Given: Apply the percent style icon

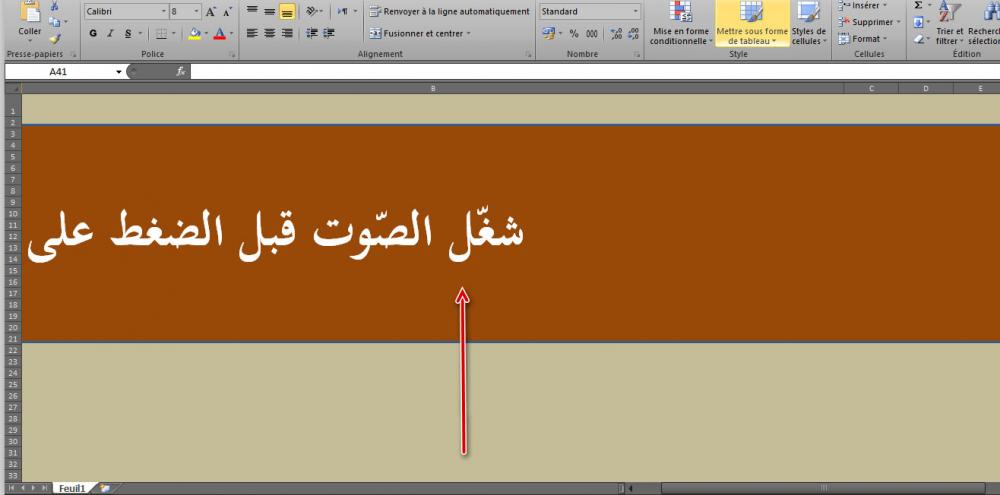Looking at the screenshot, I should pos(574,33).
